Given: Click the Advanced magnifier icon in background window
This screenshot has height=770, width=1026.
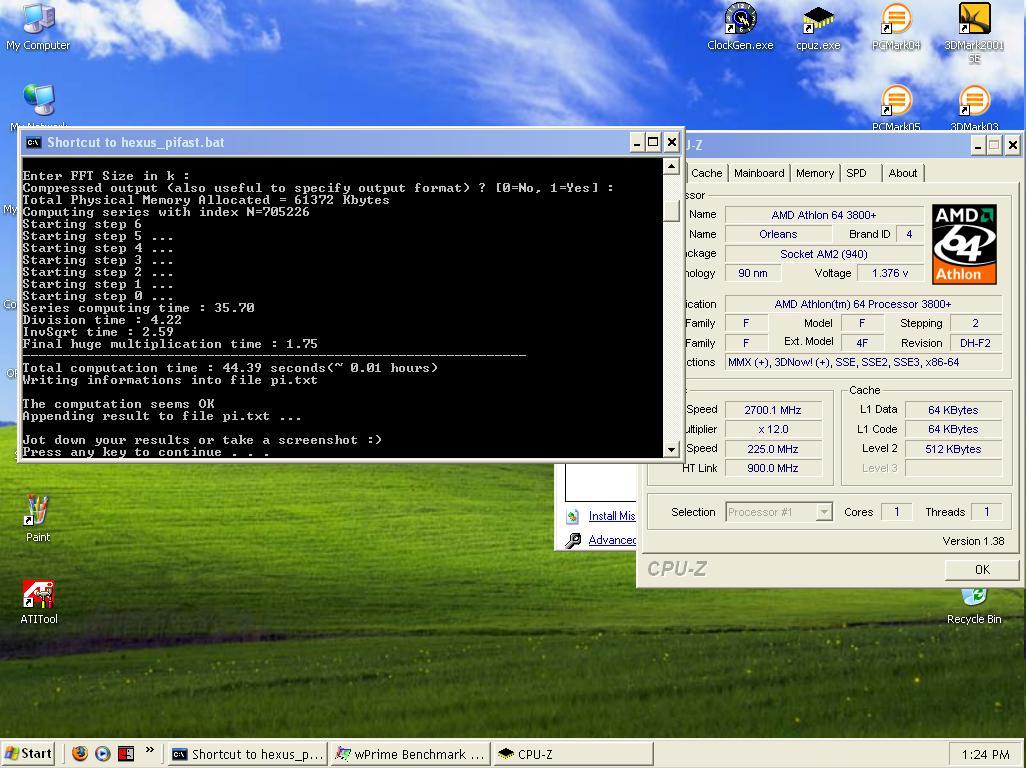Looking at the screenshot, I should click(x=573, y=540).
